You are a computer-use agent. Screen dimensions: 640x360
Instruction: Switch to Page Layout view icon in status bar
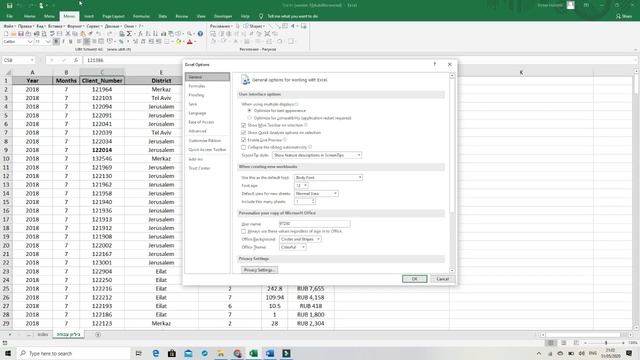(563, 343)
